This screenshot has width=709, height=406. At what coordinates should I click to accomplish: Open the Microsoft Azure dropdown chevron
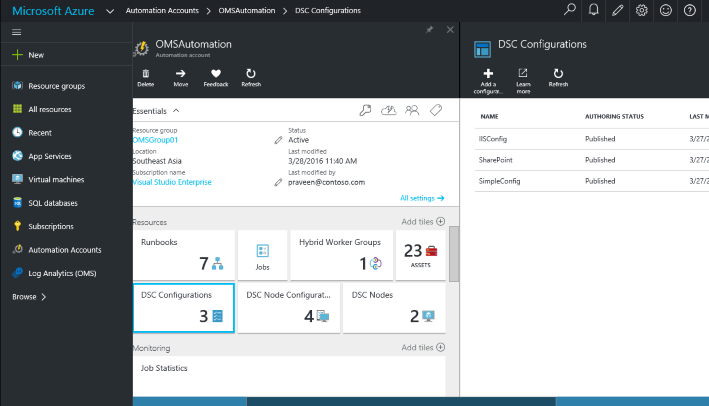(x=110, y=11)
